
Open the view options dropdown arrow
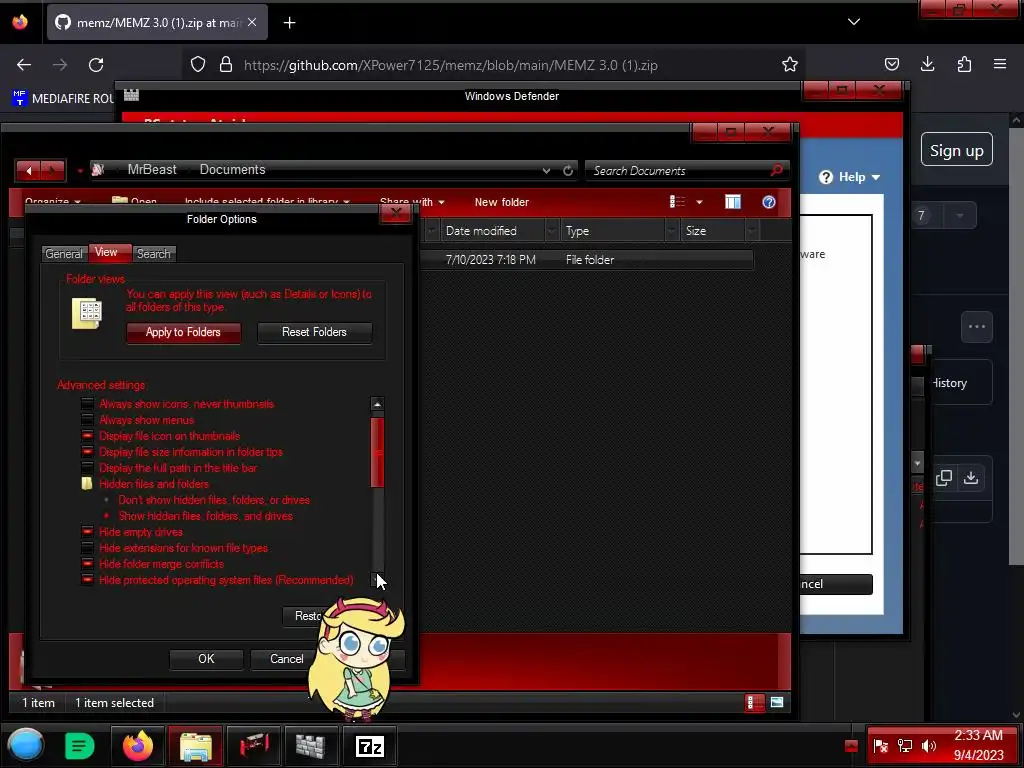tap(699, 202)
